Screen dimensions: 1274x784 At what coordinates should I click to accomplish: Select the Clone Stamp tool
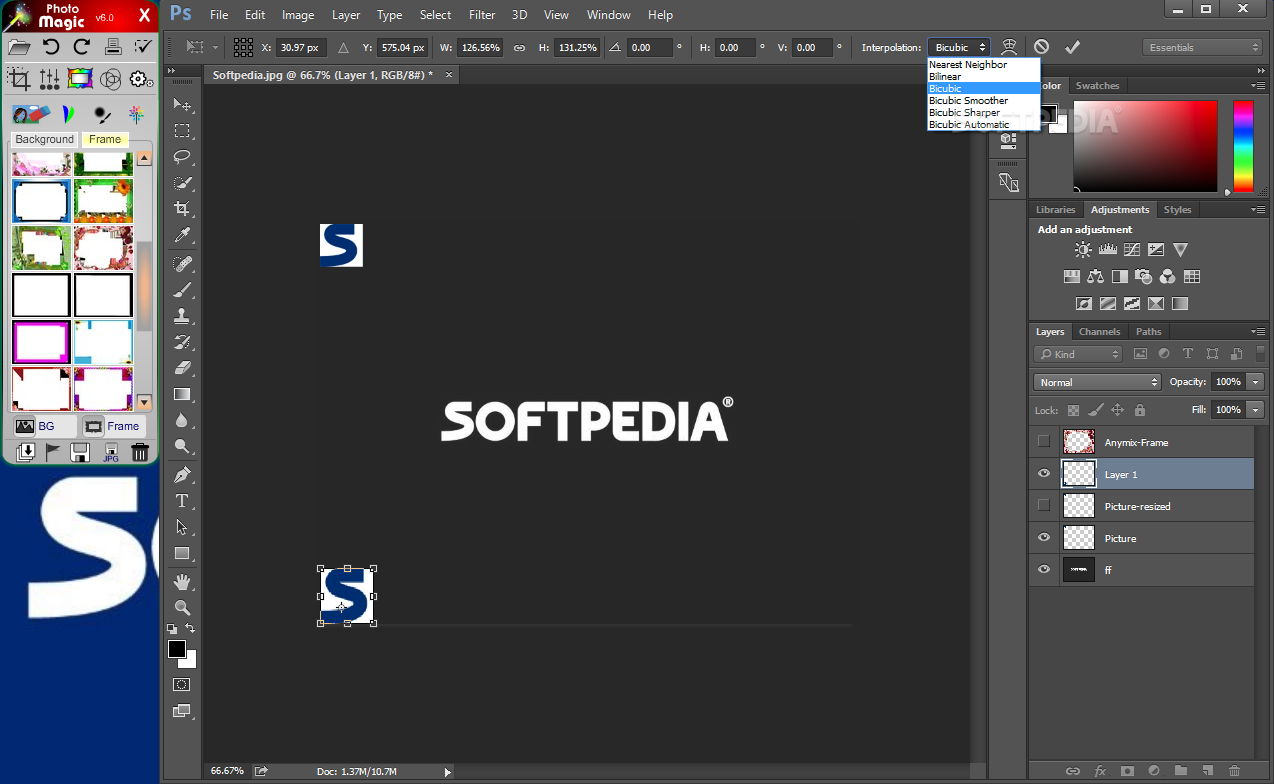(183, 316)
